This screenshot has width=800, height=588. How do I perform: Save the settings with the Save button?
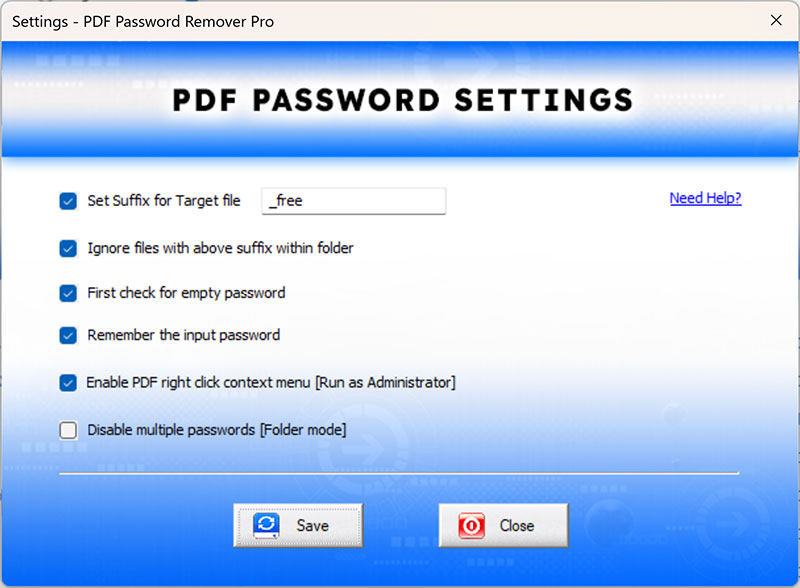298,526
